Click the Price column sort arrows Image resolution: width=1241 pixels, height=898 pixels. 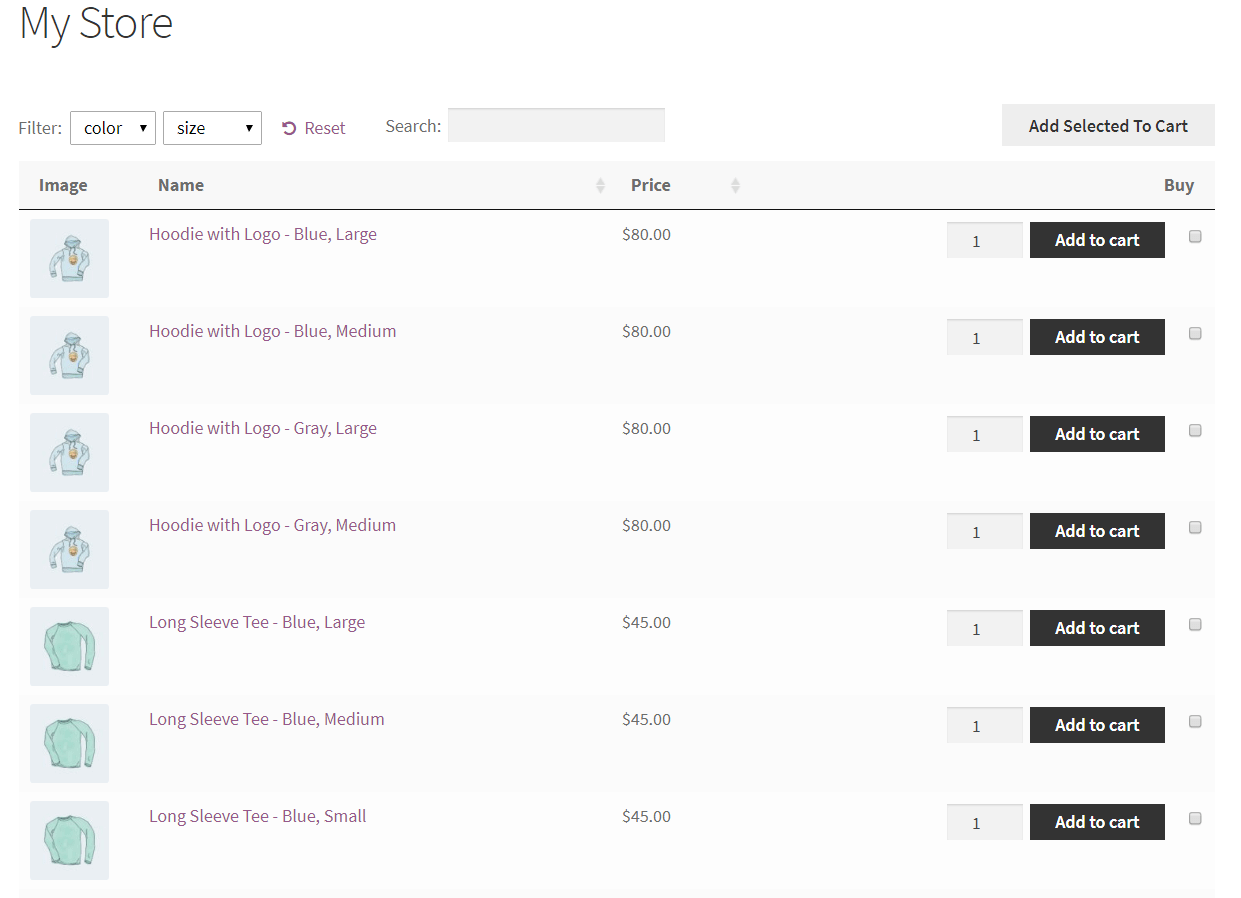coord(735,185)
